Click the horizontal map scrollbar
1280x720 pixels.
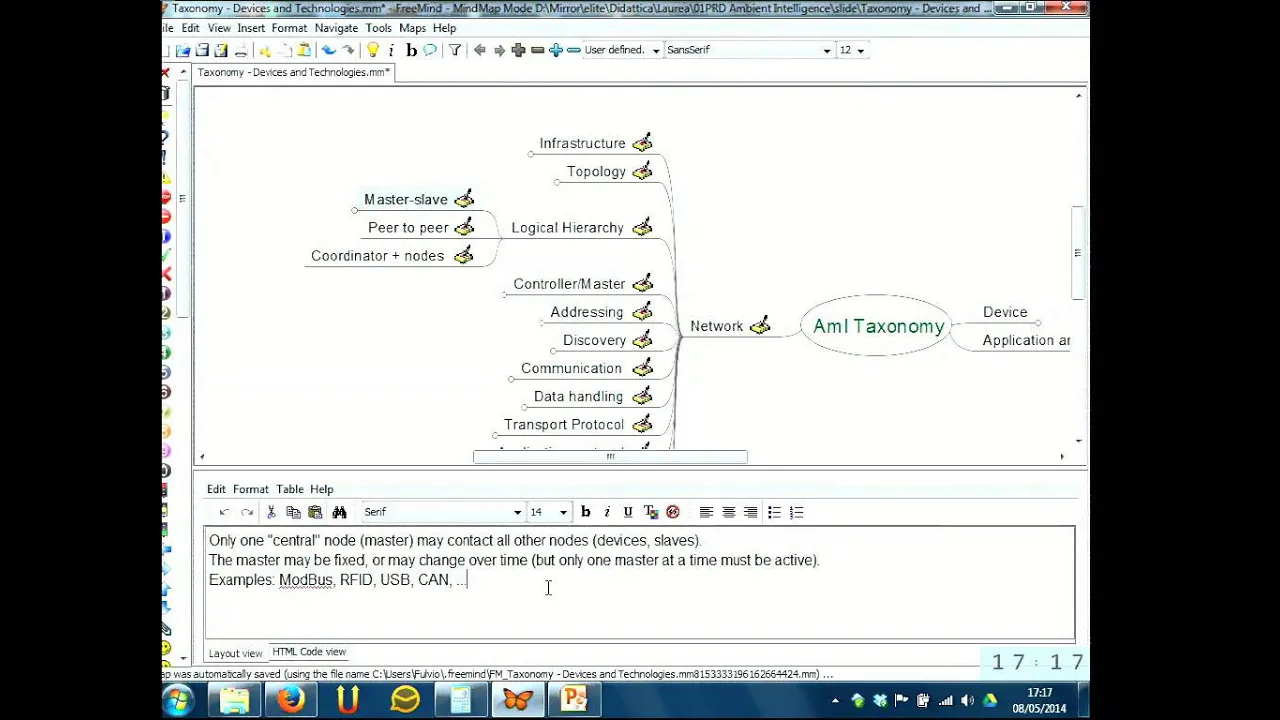(x=610, y=457)
